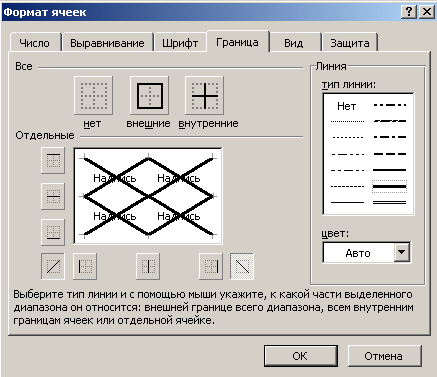Toggle the diagonal down border icon

pos(242,266)
